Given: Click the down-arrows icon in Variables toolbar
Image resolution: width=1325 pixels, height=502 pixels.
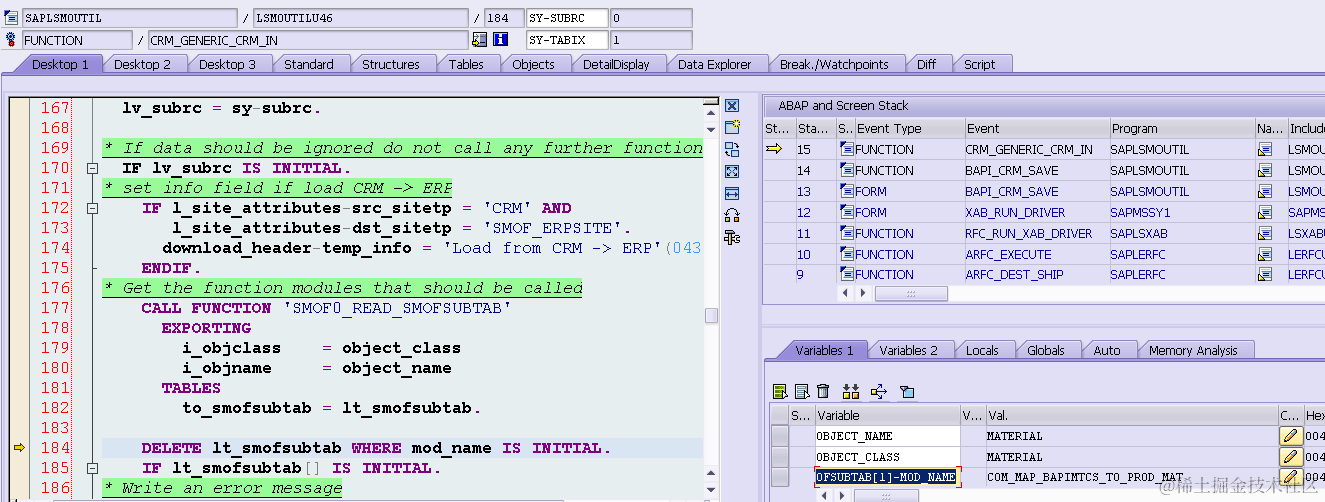Looking at the screenshot, I should point(851,391).
